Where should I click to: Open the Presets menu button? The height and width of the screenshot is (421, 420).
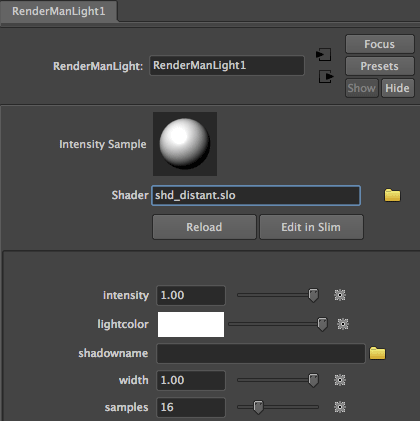380,66
